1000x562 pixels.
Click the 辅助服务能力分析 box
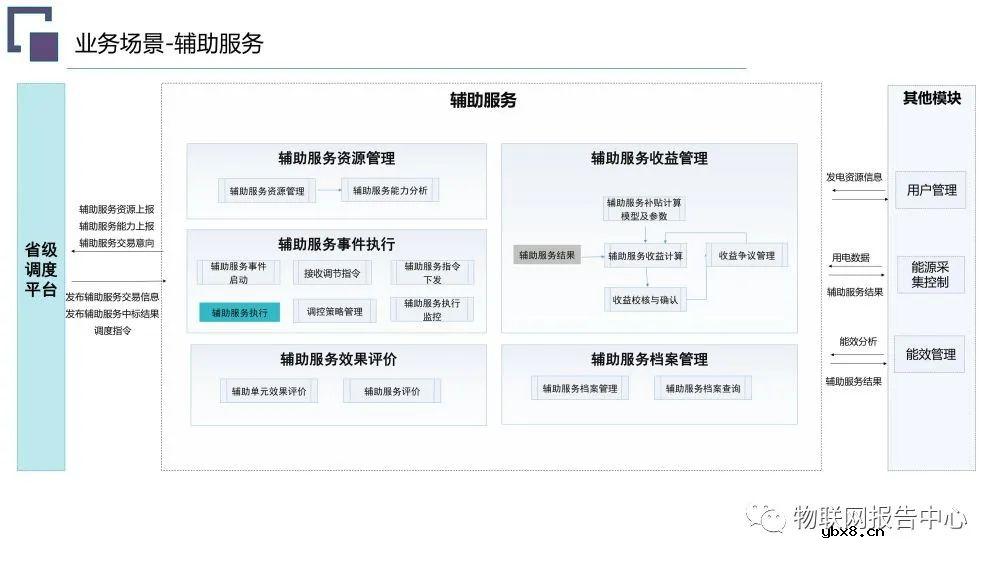click(x=390, y=190)
